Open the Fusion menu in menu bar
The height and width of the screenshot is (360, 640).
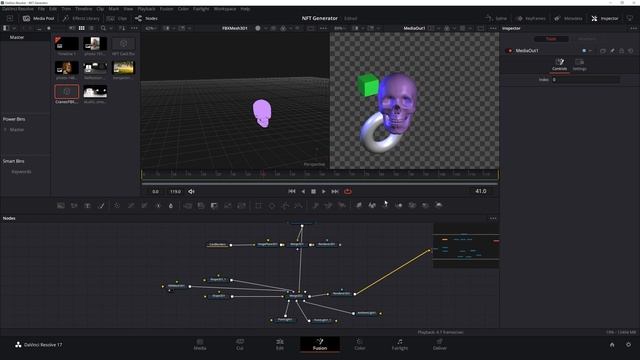(166, 9)
